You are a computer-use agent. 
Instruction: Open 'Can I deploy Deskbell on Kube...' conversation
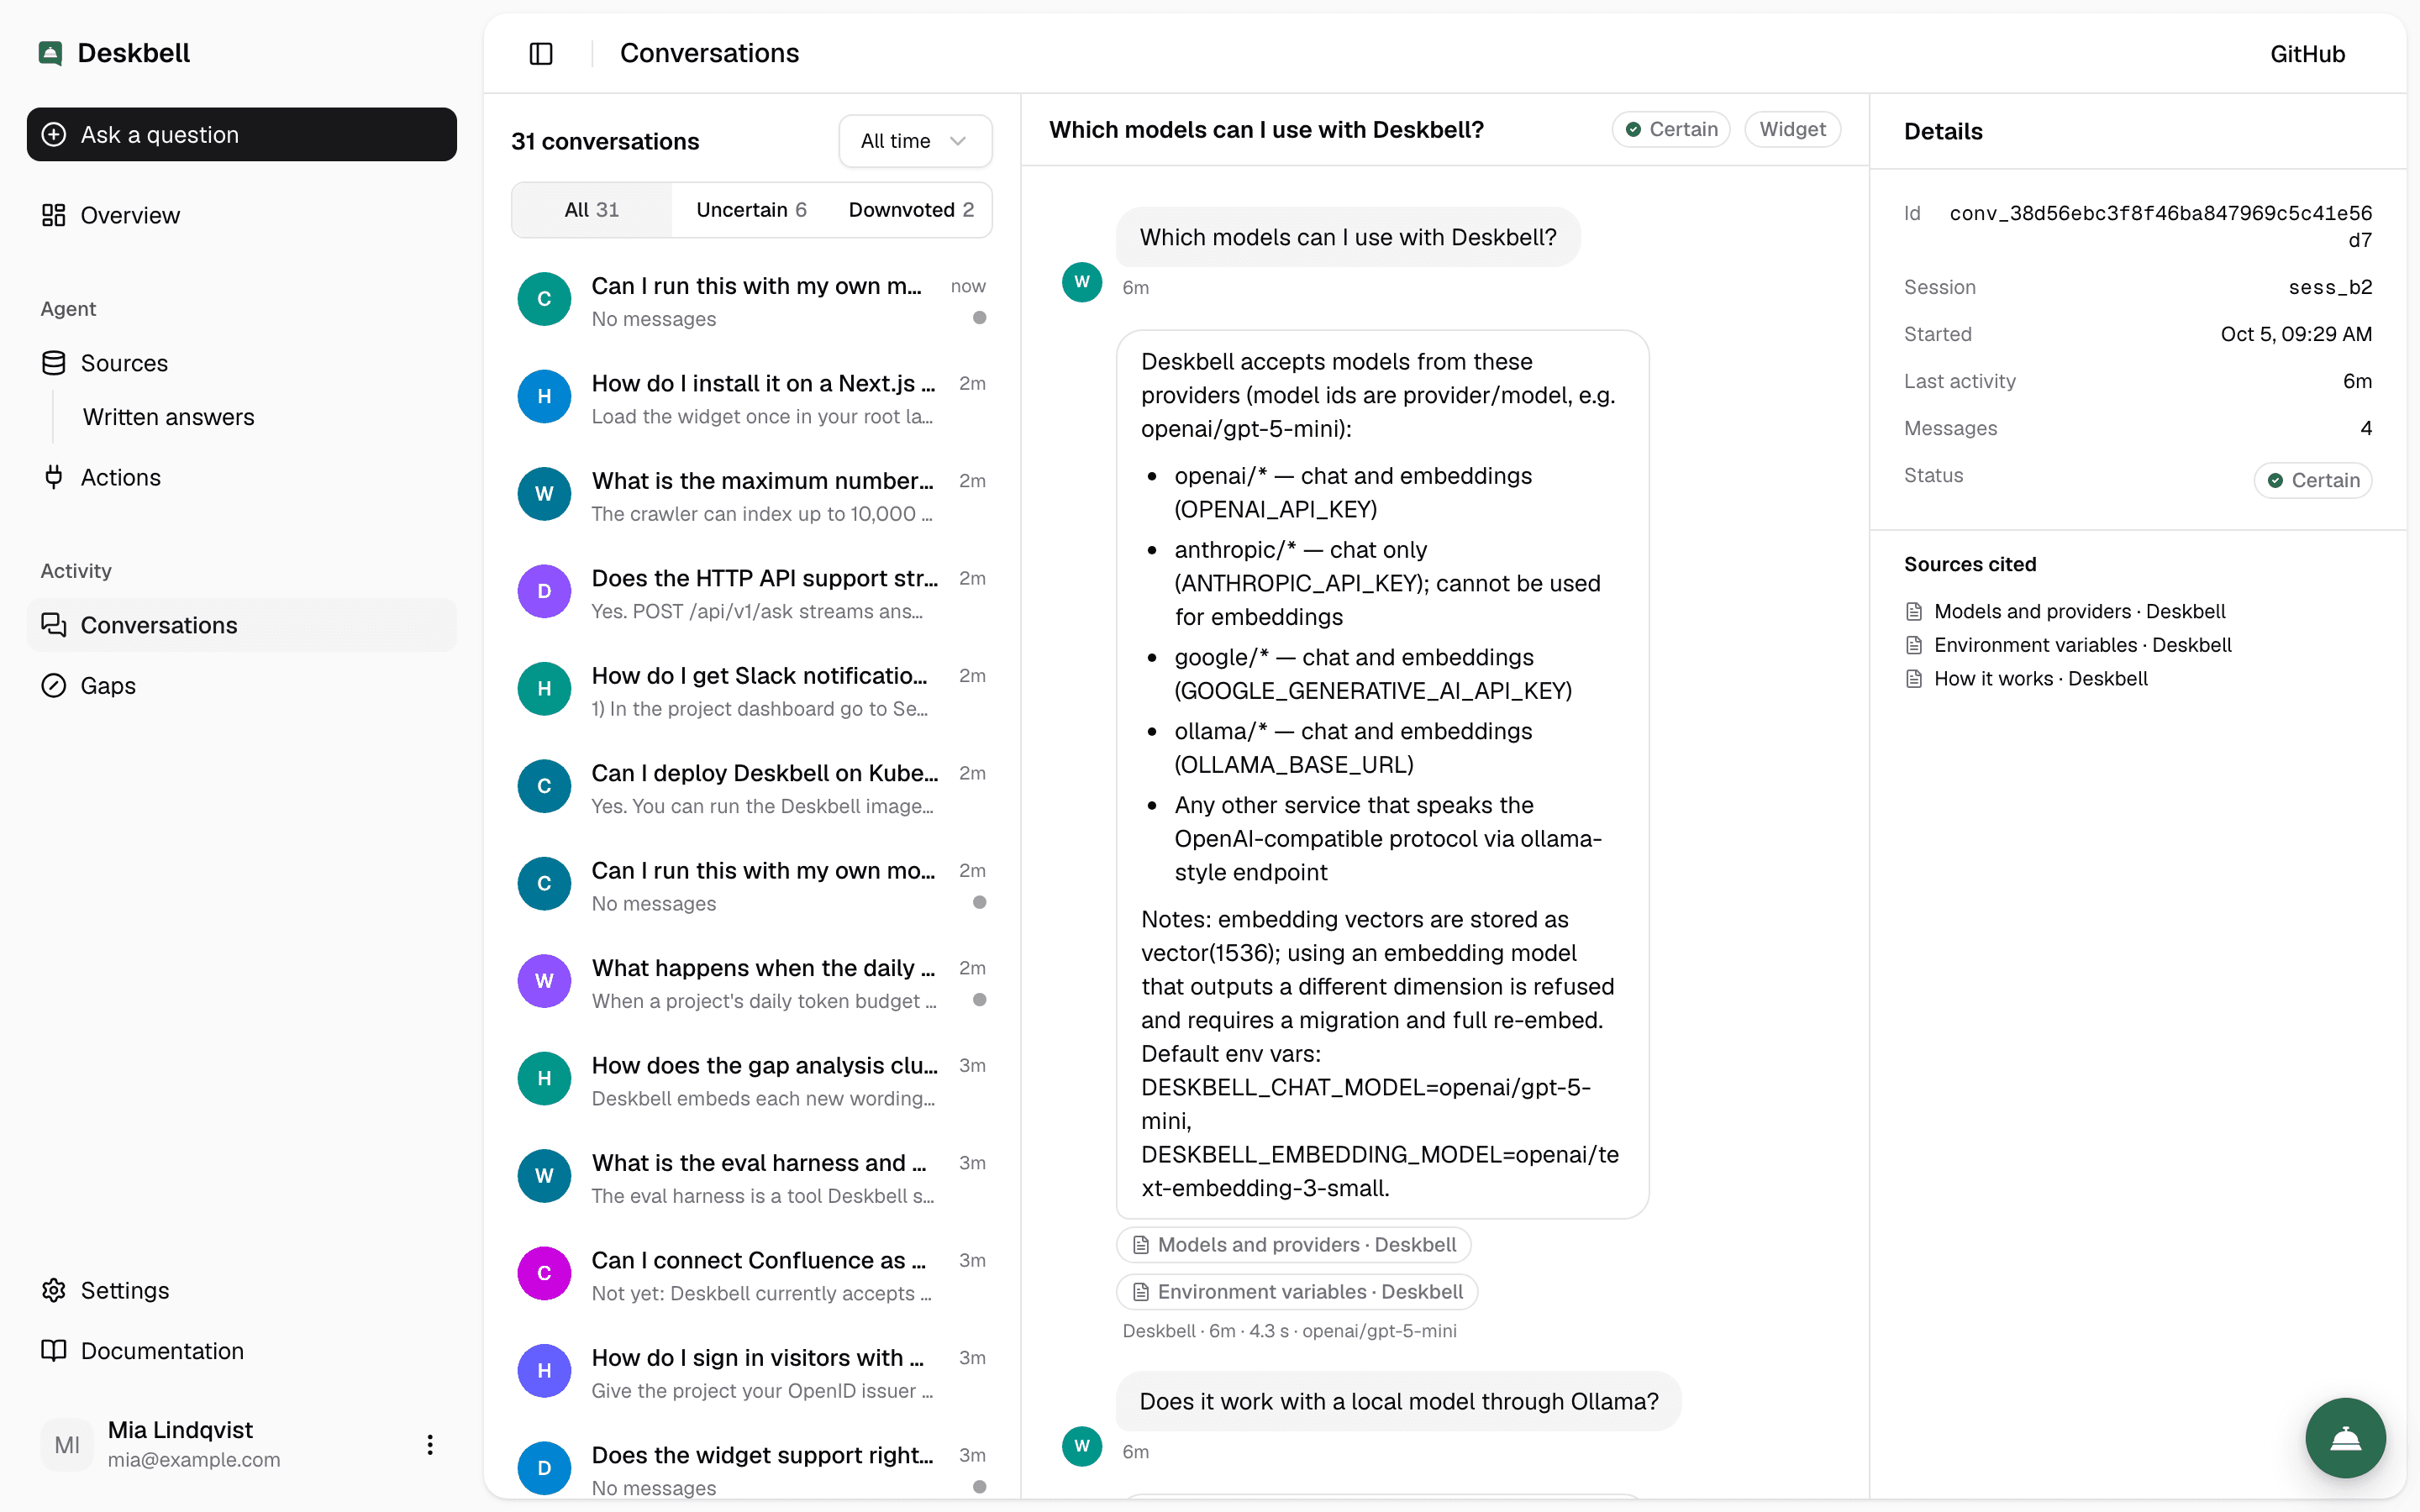pos(752,788)
